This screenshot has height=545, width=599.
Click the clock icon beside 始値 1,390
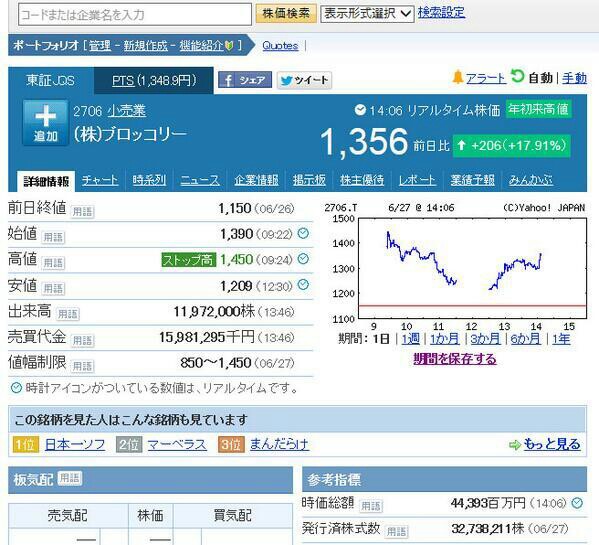[303, 233]
